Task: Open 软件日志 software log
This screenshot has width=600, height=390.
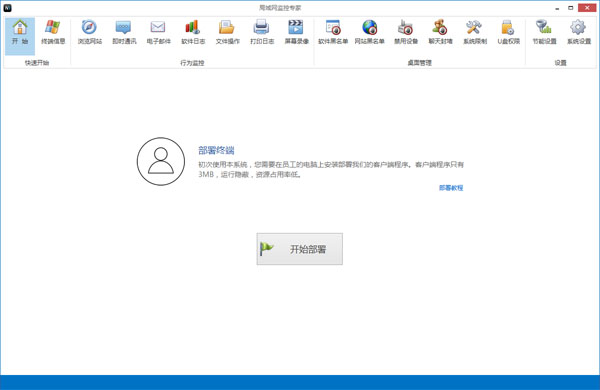Action: 193,32
